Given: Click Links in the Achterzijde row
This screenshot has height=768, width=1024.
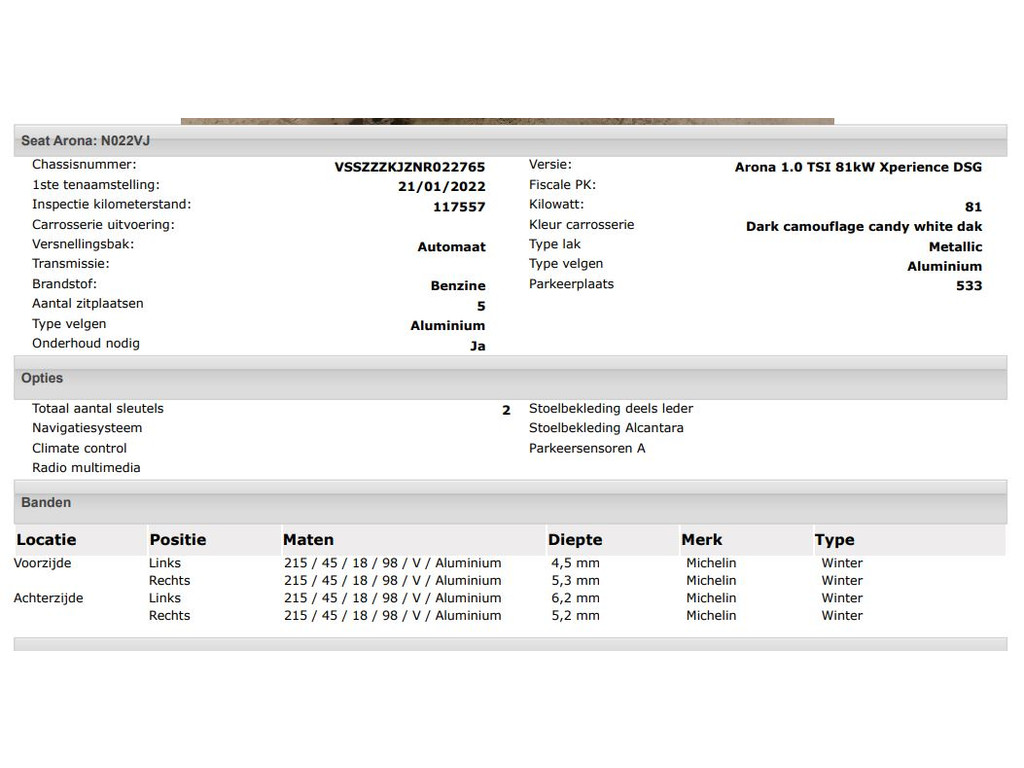Looking at the screenshot, I should pos(165,598).
